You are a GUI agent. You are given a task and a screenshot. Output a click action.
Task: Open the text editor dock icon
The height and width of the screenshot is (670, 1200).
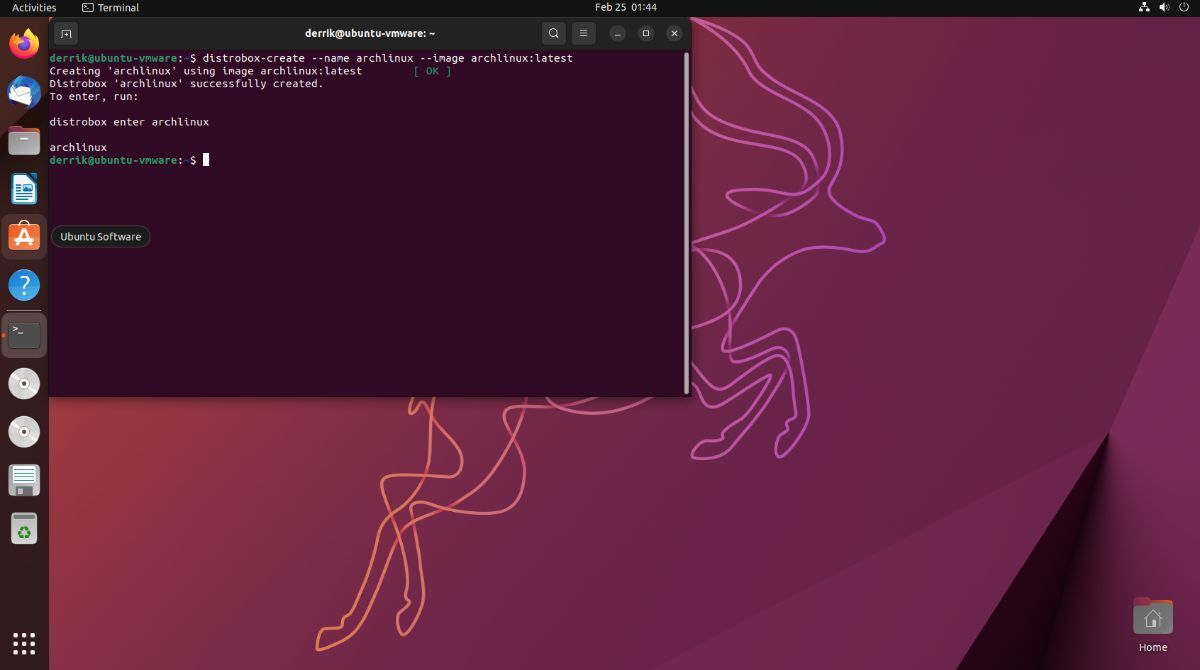pyautogui.click(x=24, y=480)
